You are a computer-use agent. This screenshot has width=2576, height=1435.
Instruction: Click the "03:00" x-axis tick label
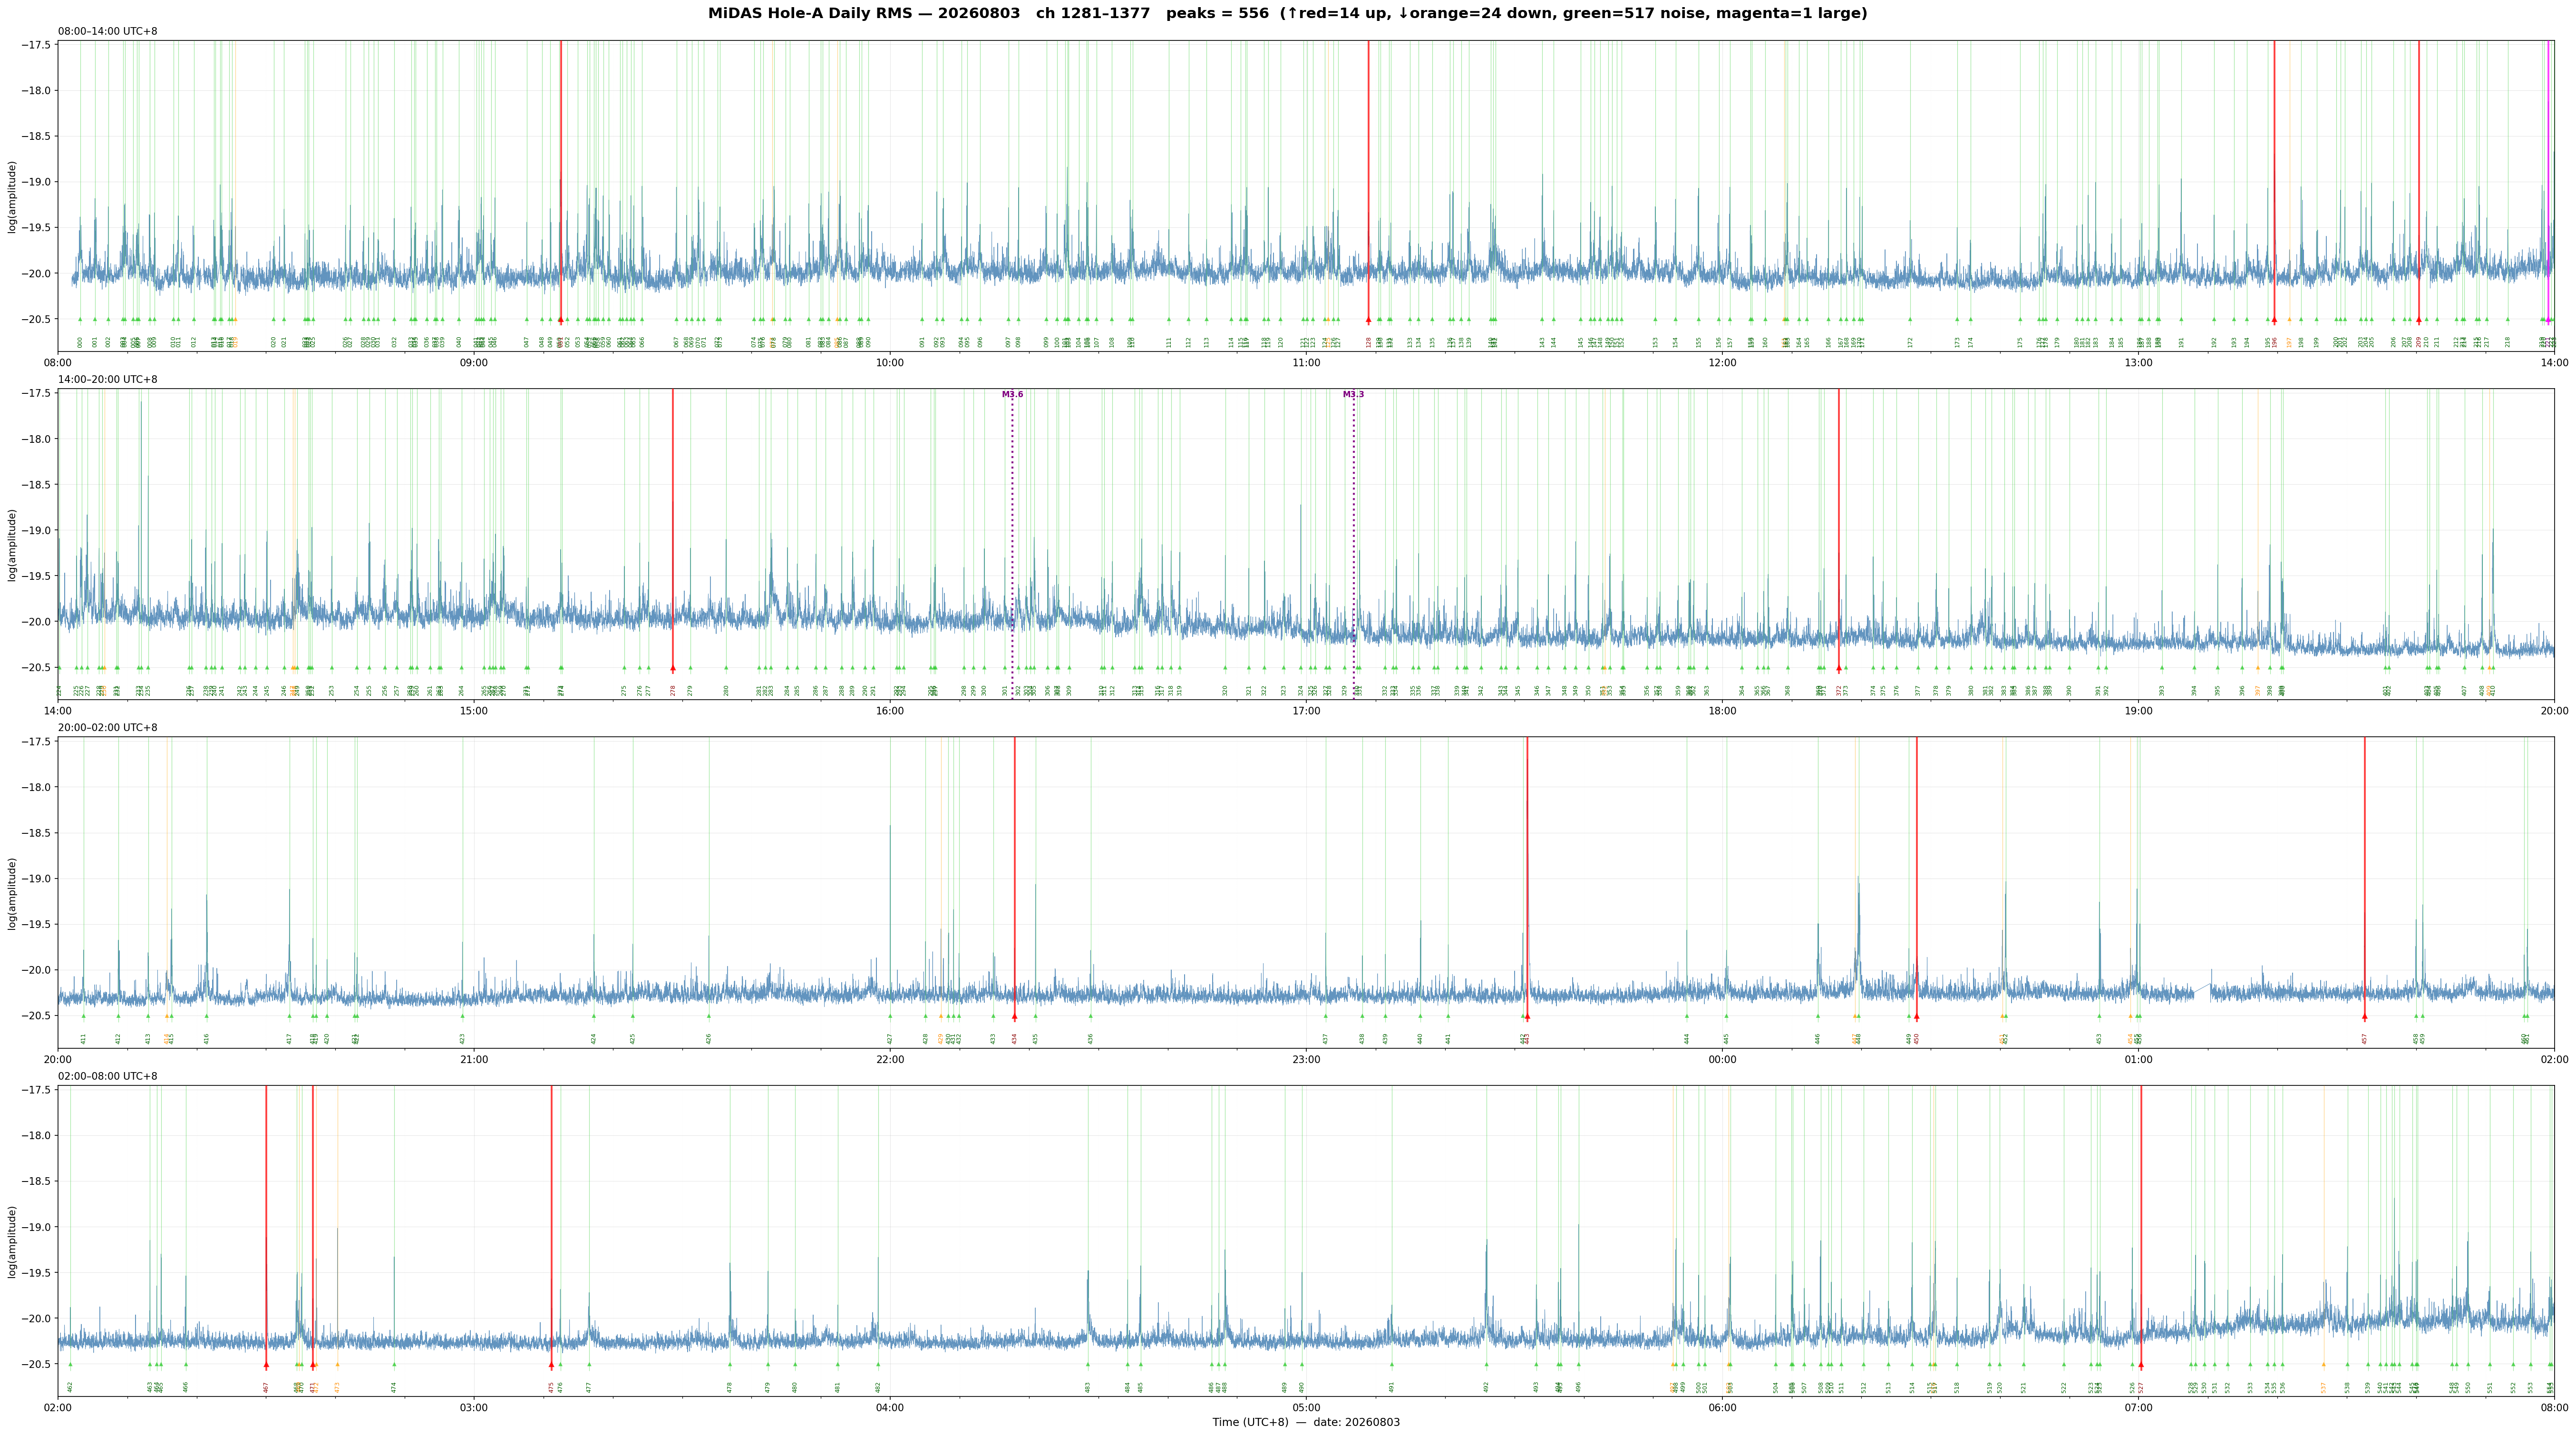click(x=474, y=1407)
